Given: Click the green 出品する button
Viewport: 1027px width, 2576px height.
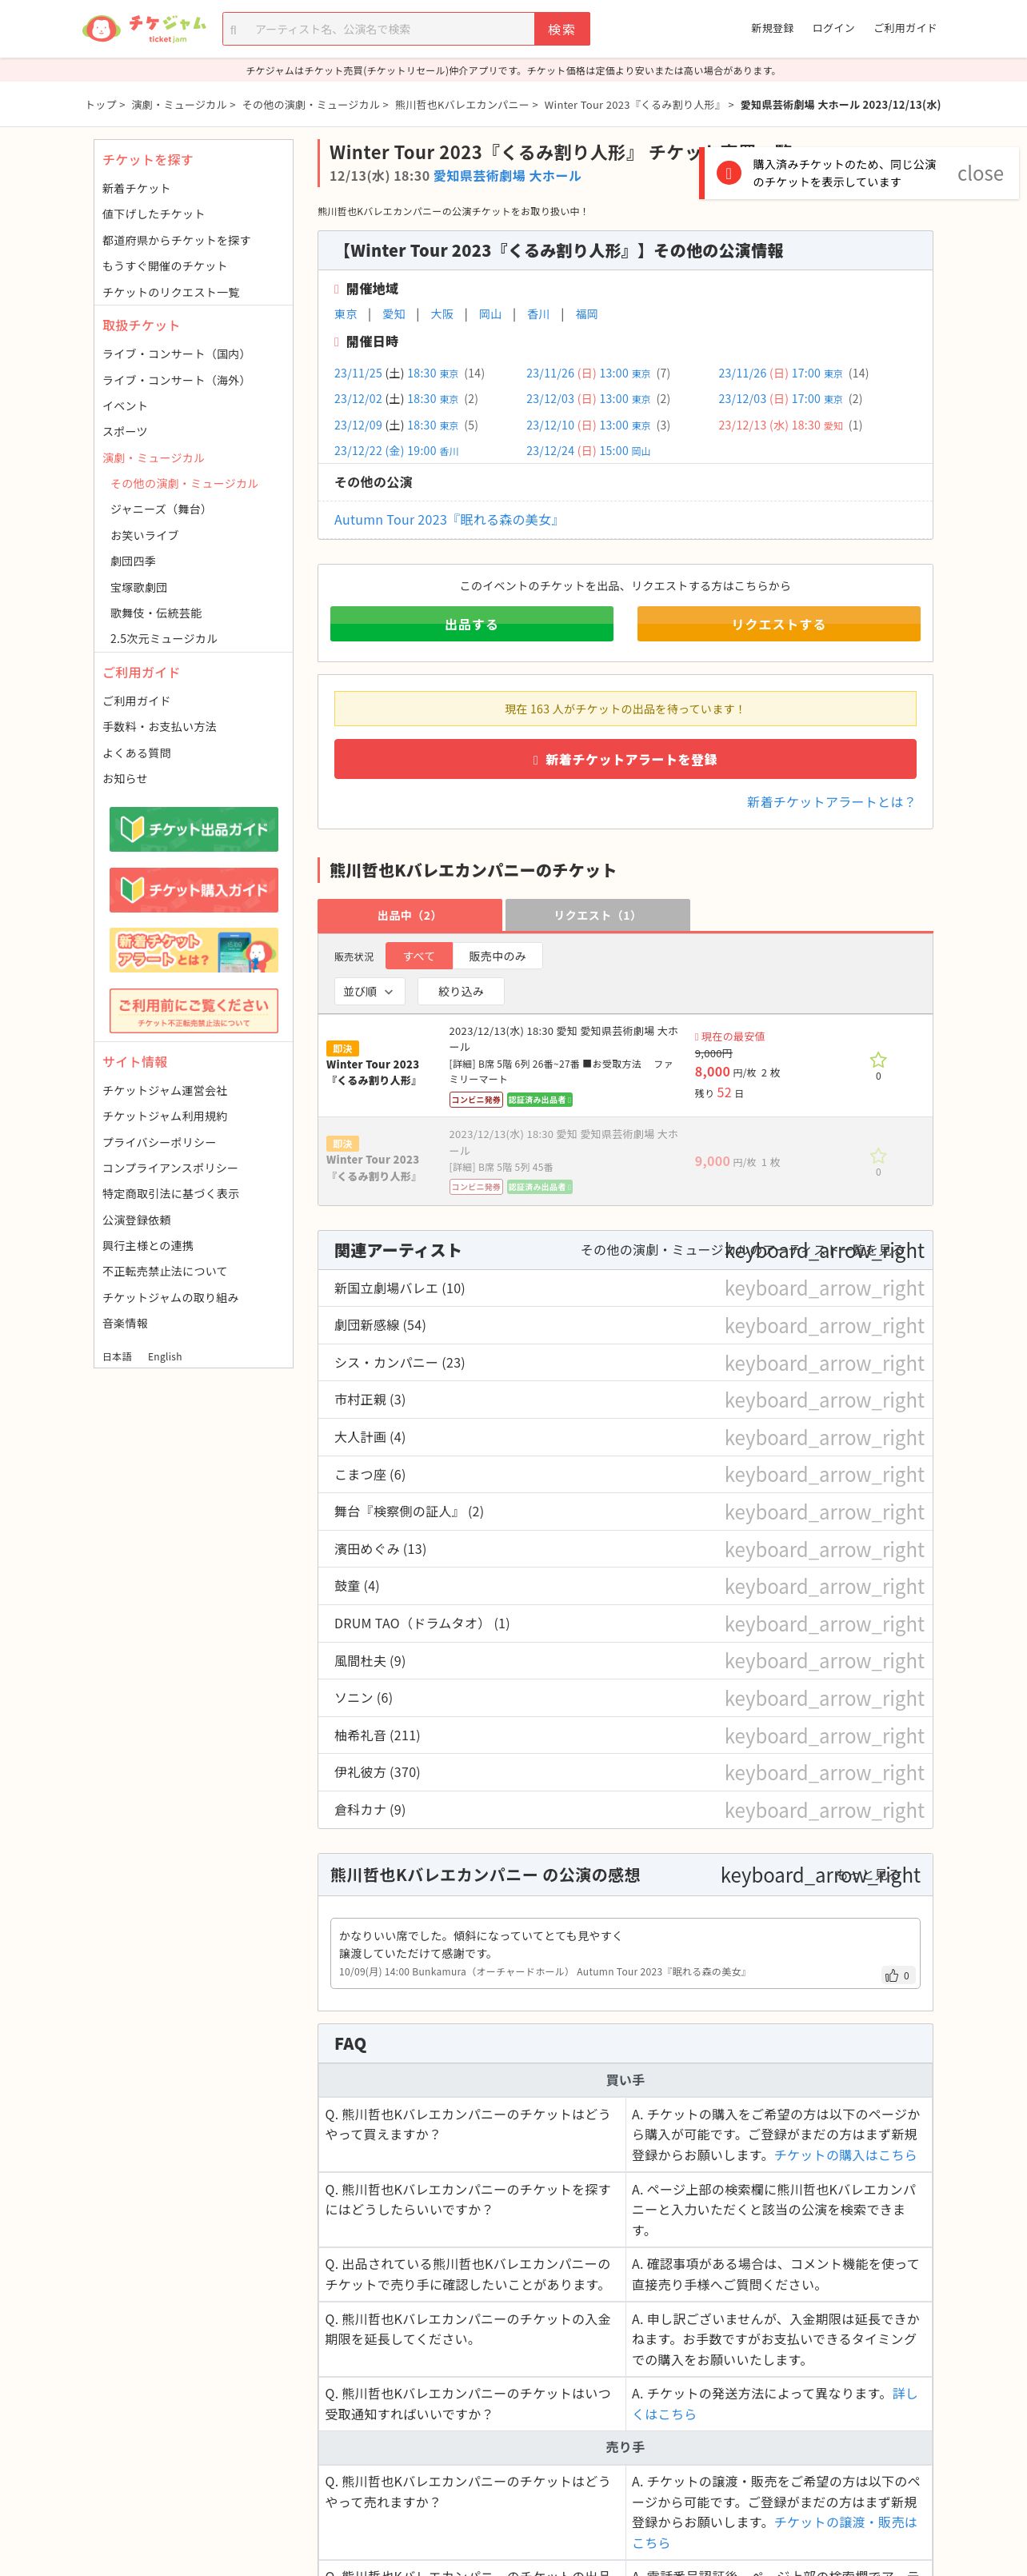Looking at the screenshot, I should (471, 624).
